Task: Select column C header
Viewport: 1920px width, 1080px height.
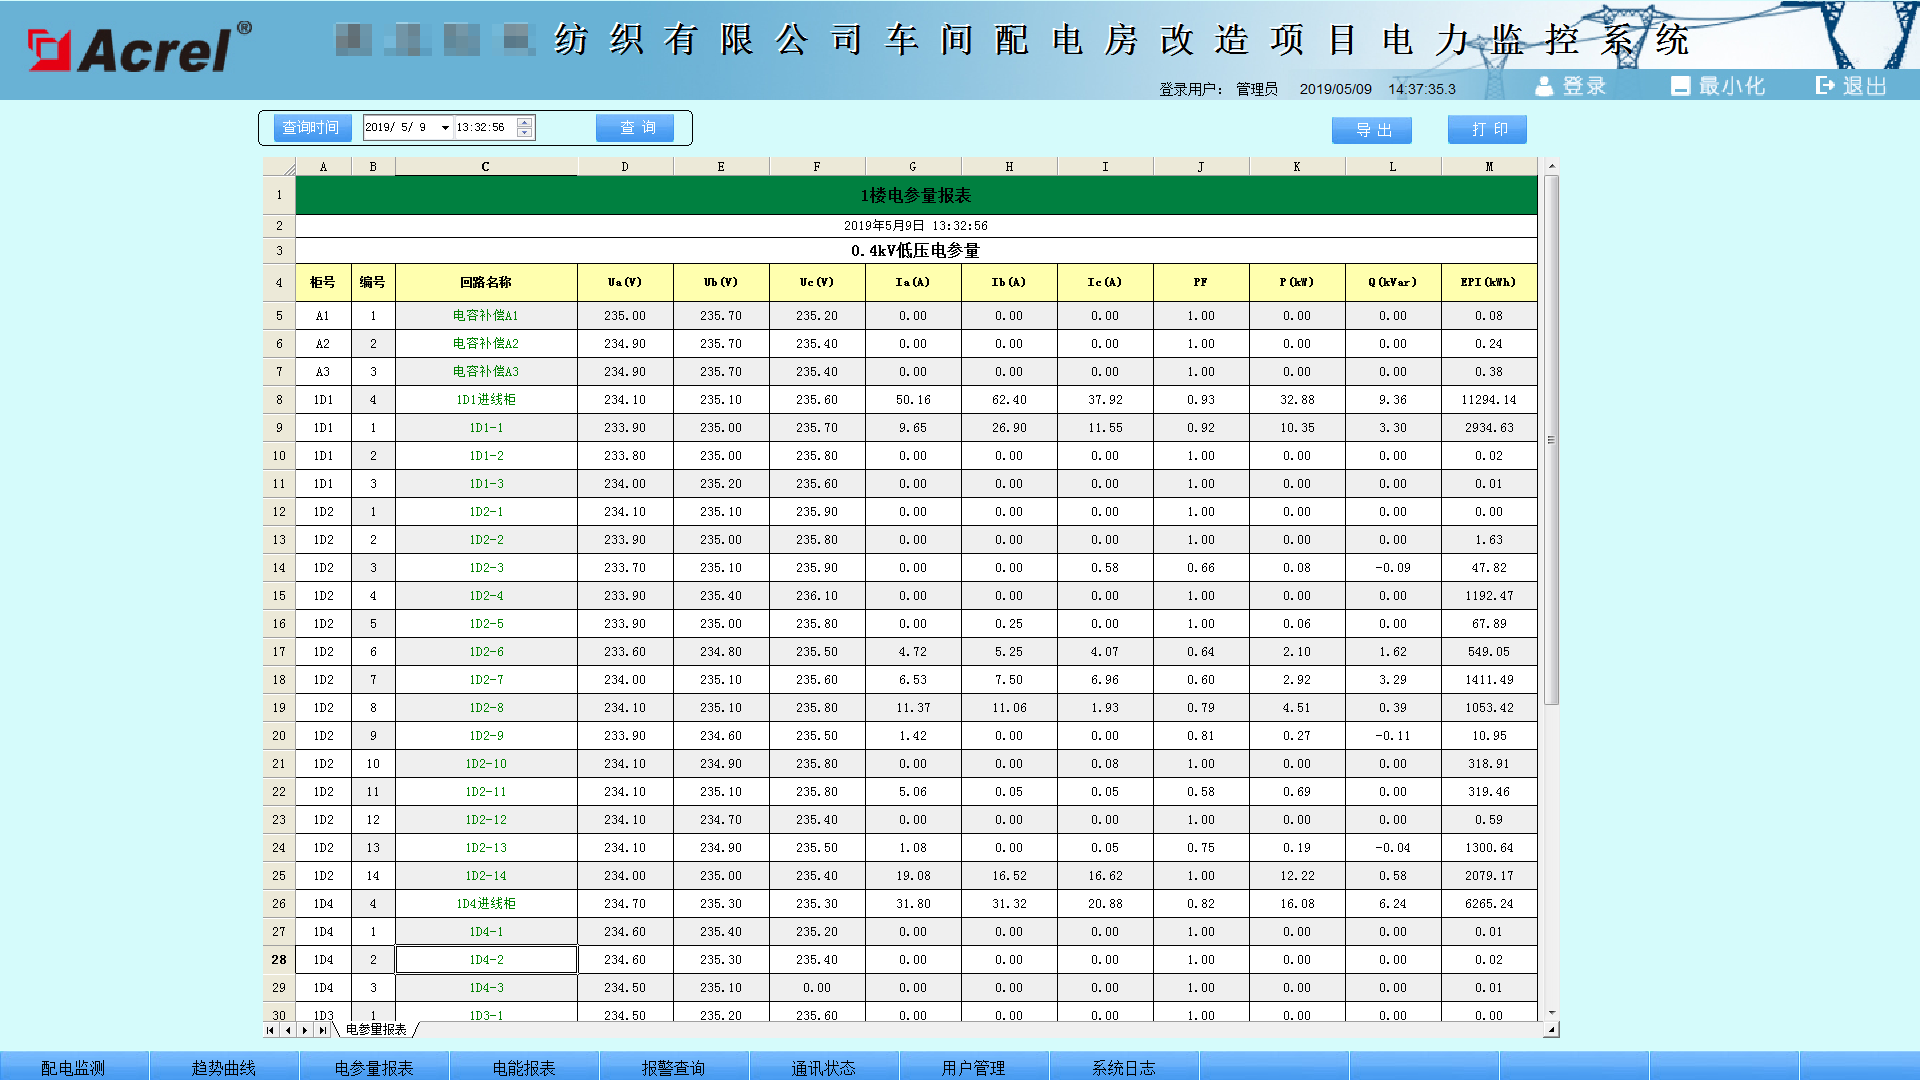Action: click(486, 167)
